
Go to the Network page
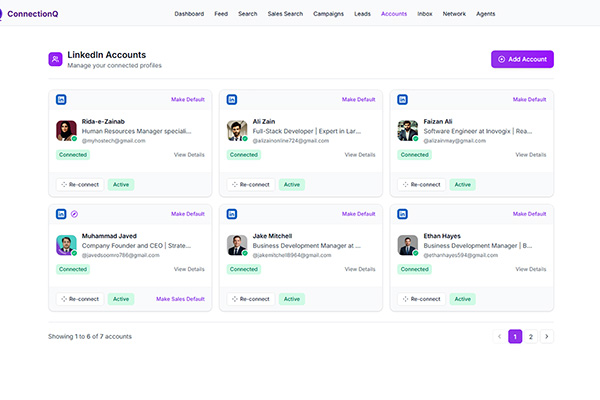click(454, 14)
